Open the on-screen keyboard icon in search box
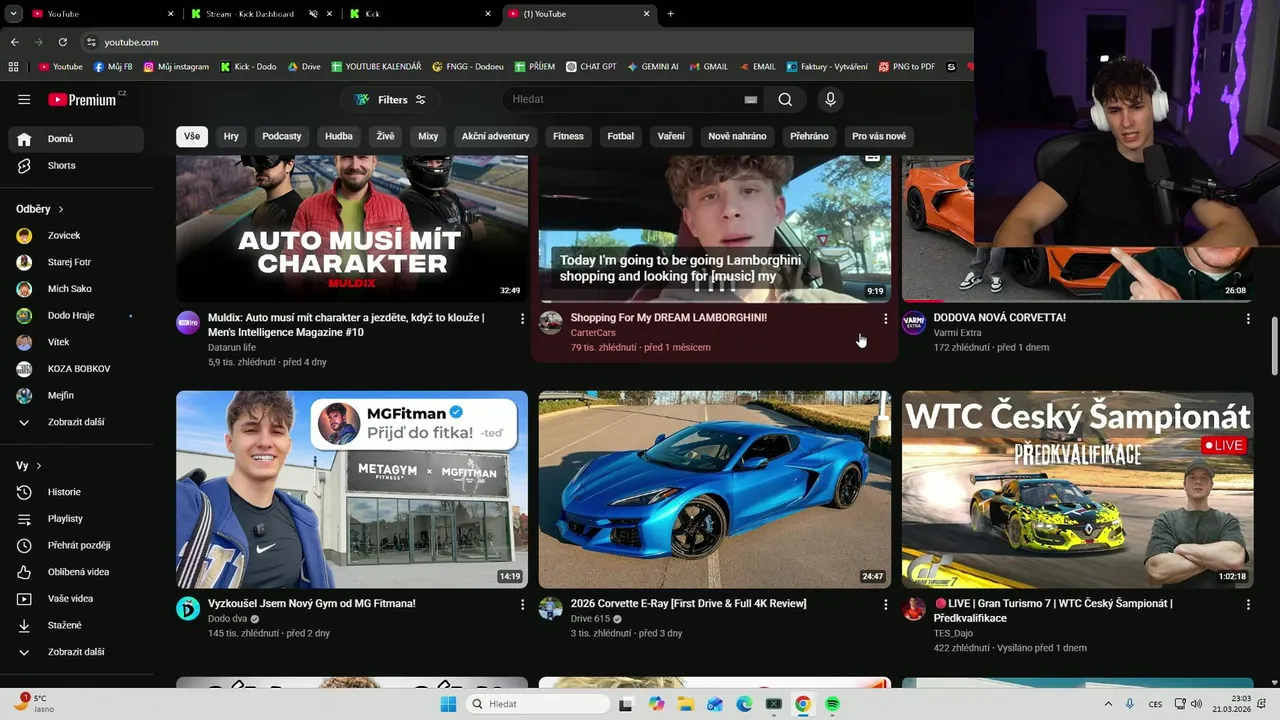Image resolution: width=1280 pixels, height=720 pixels. (751, 99)
